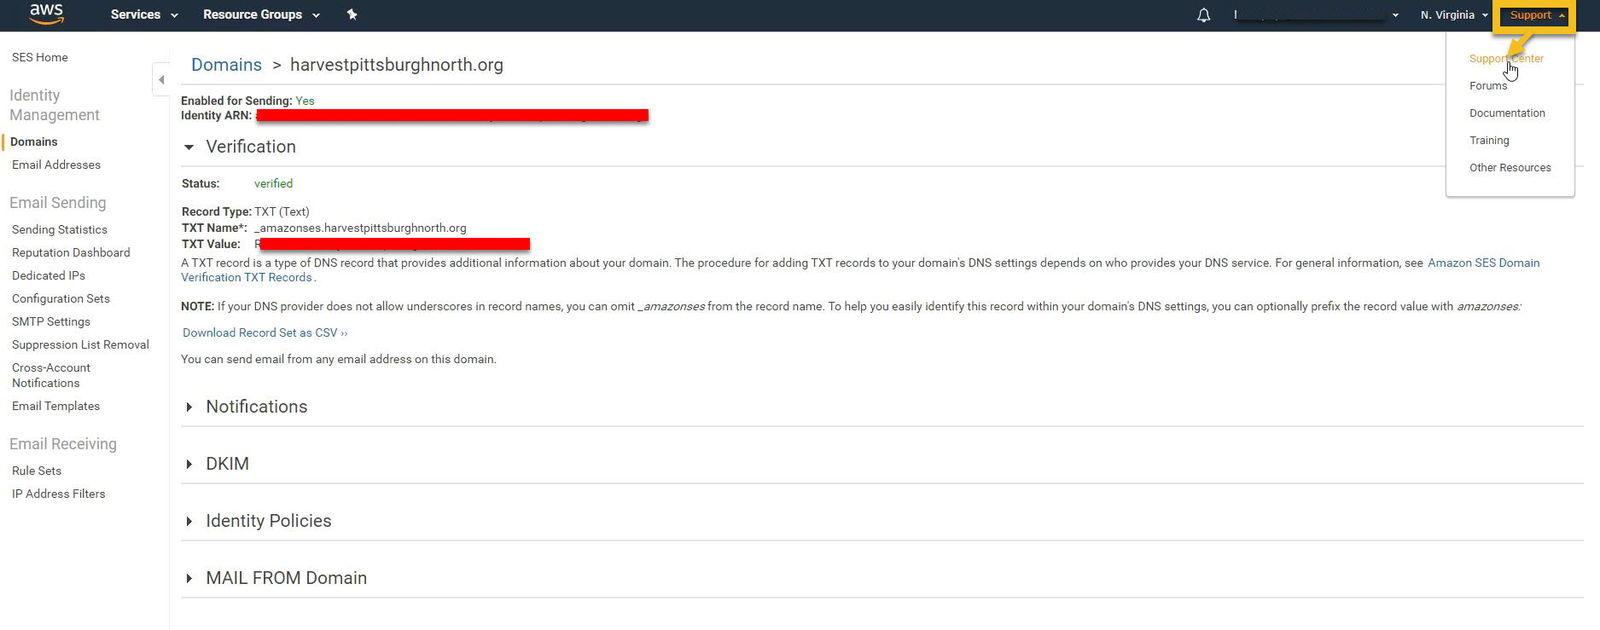
Task: Open the Support menu
Action: point(1535,15)
